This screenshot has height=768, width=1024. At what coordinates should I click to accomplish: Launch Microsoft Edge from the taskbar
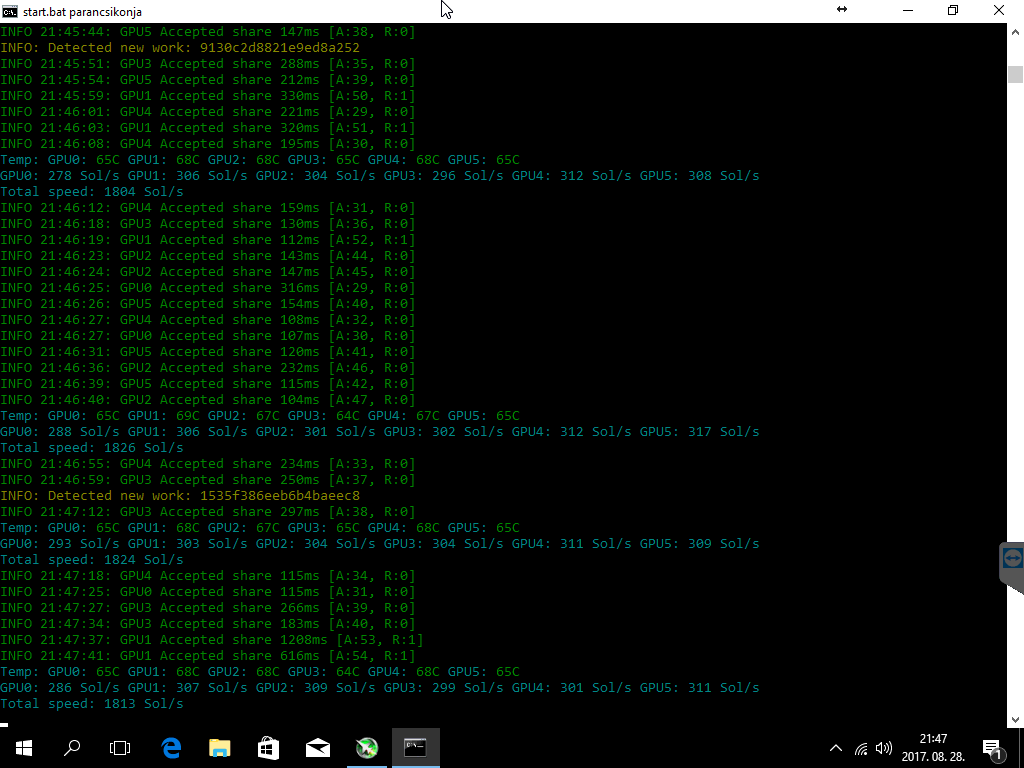[171, 748]
